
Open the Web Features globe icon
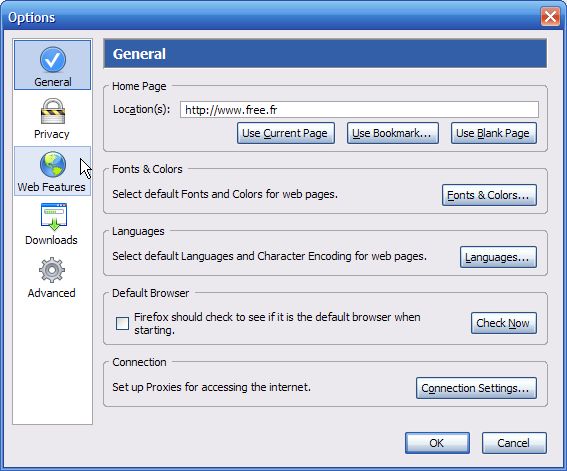[53, 164]
